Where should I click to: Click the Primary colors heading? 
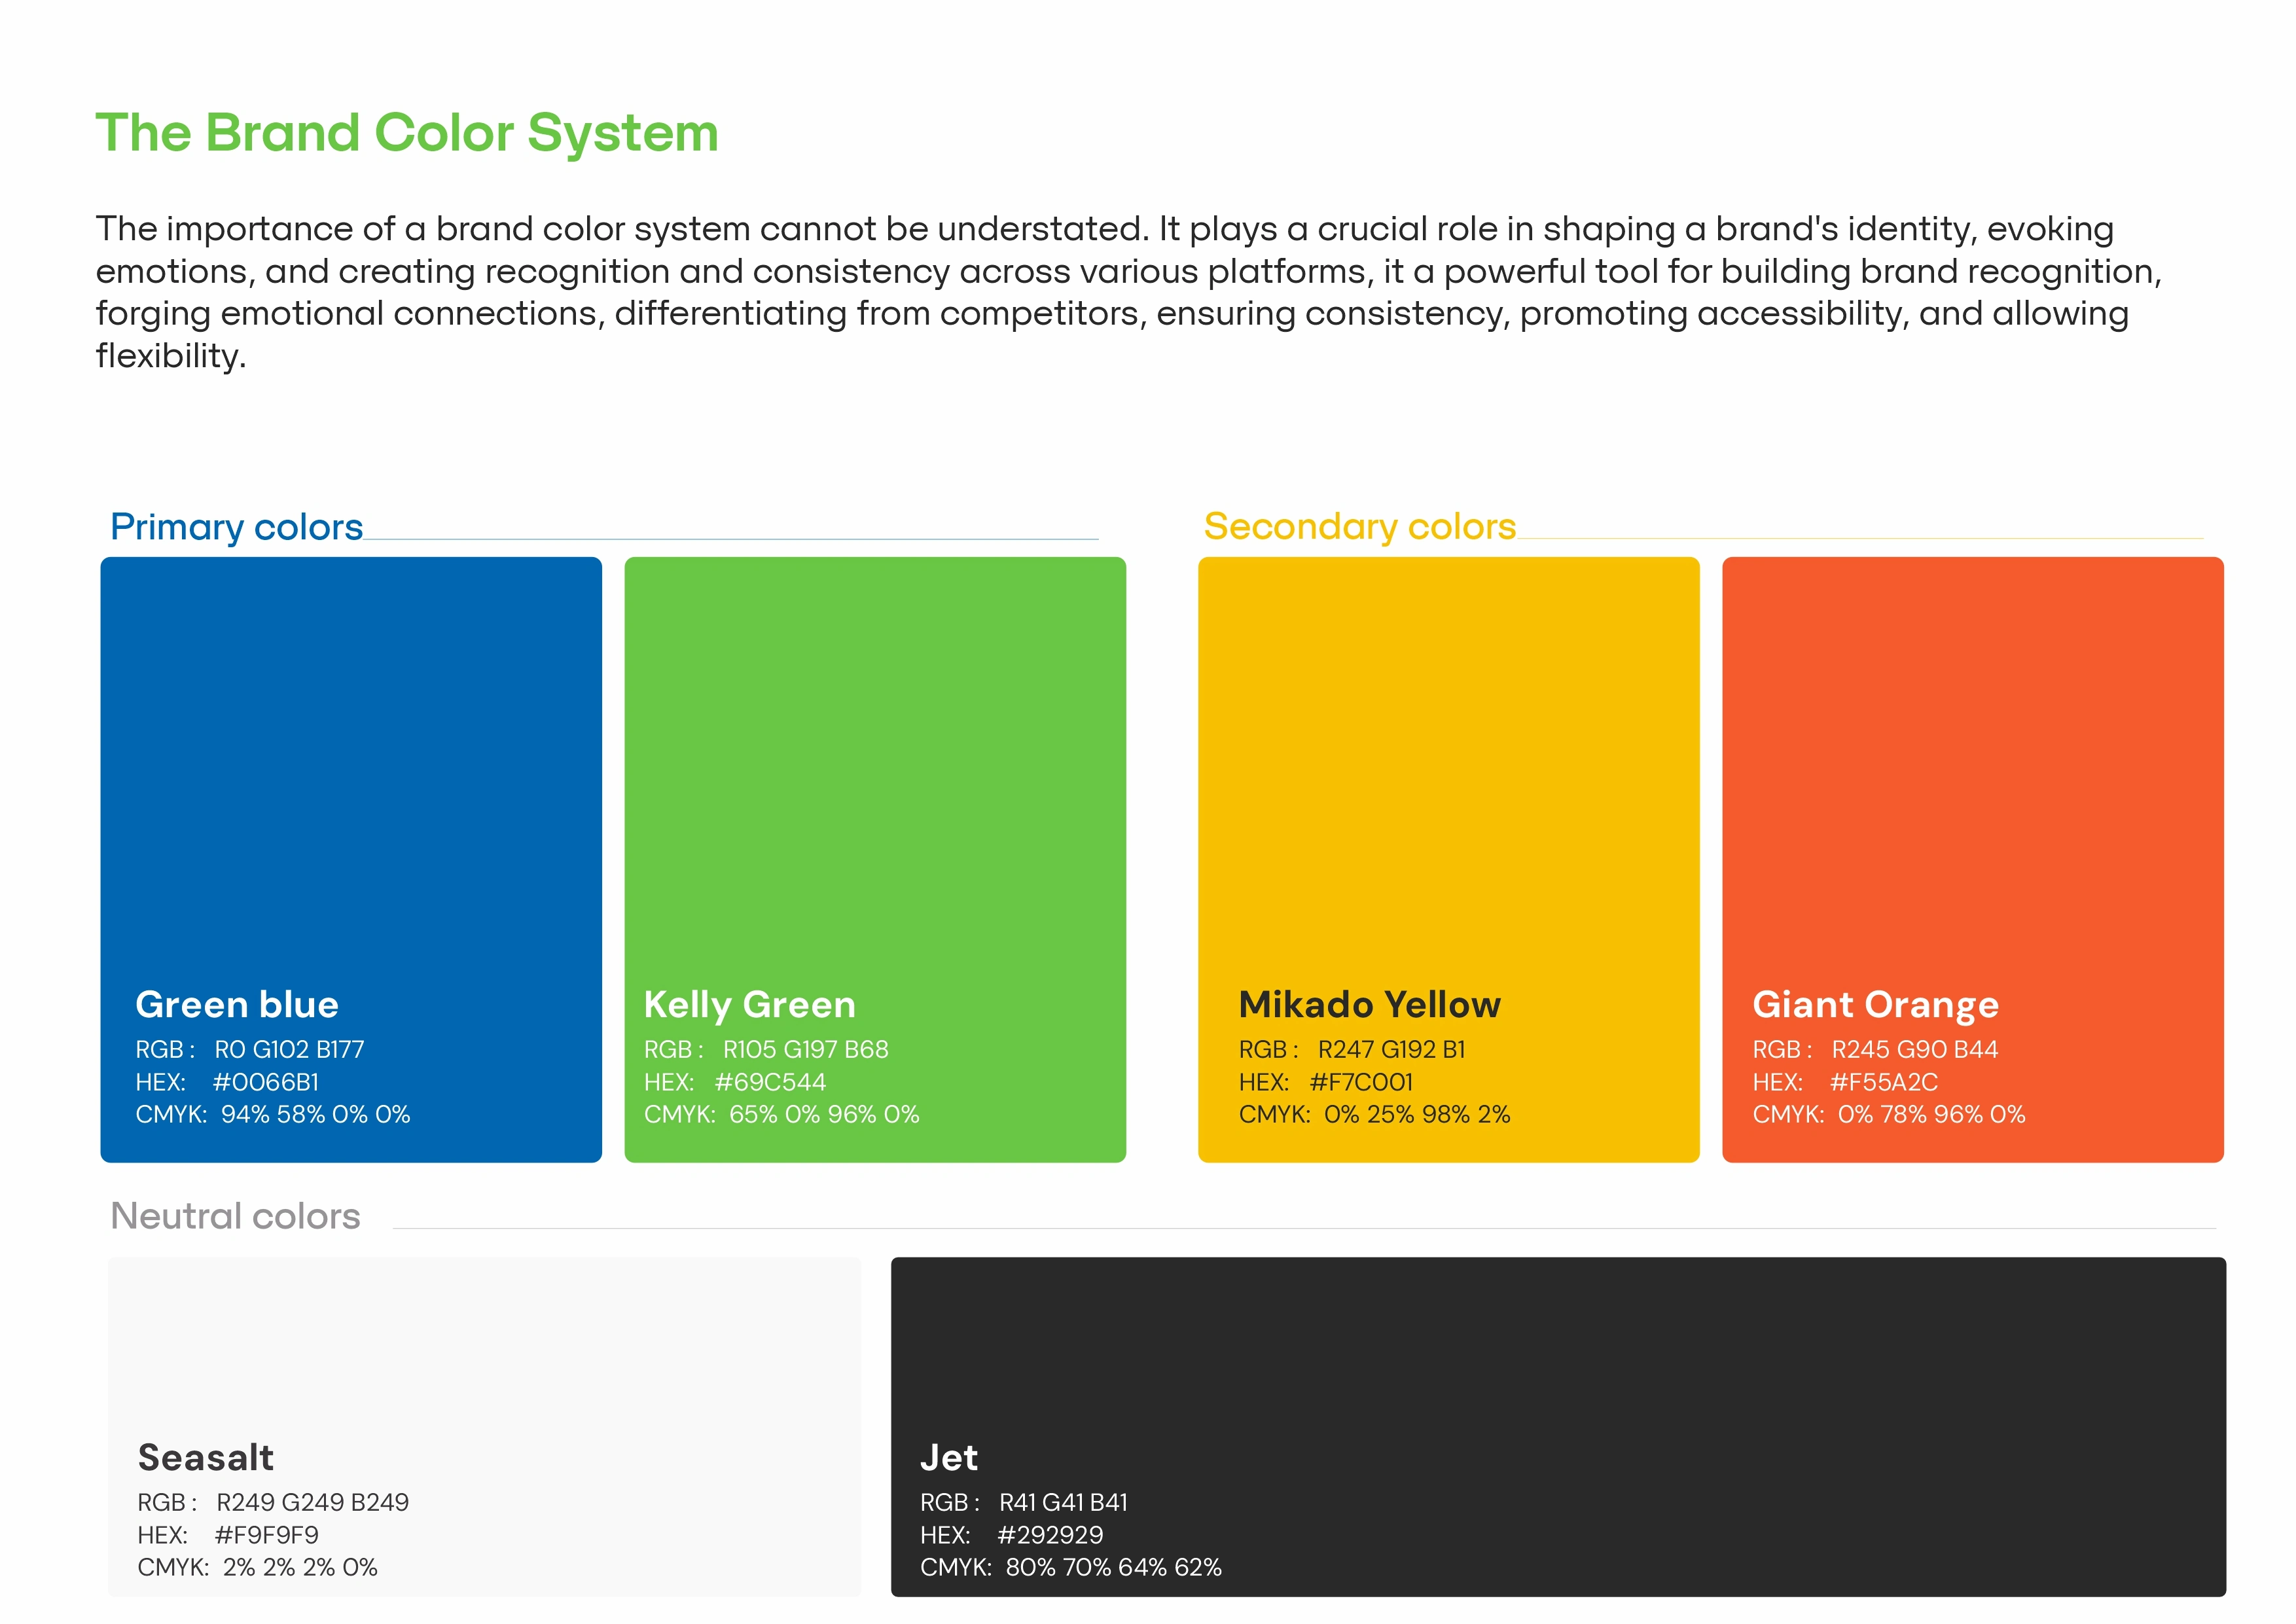[x=236, y=527]
